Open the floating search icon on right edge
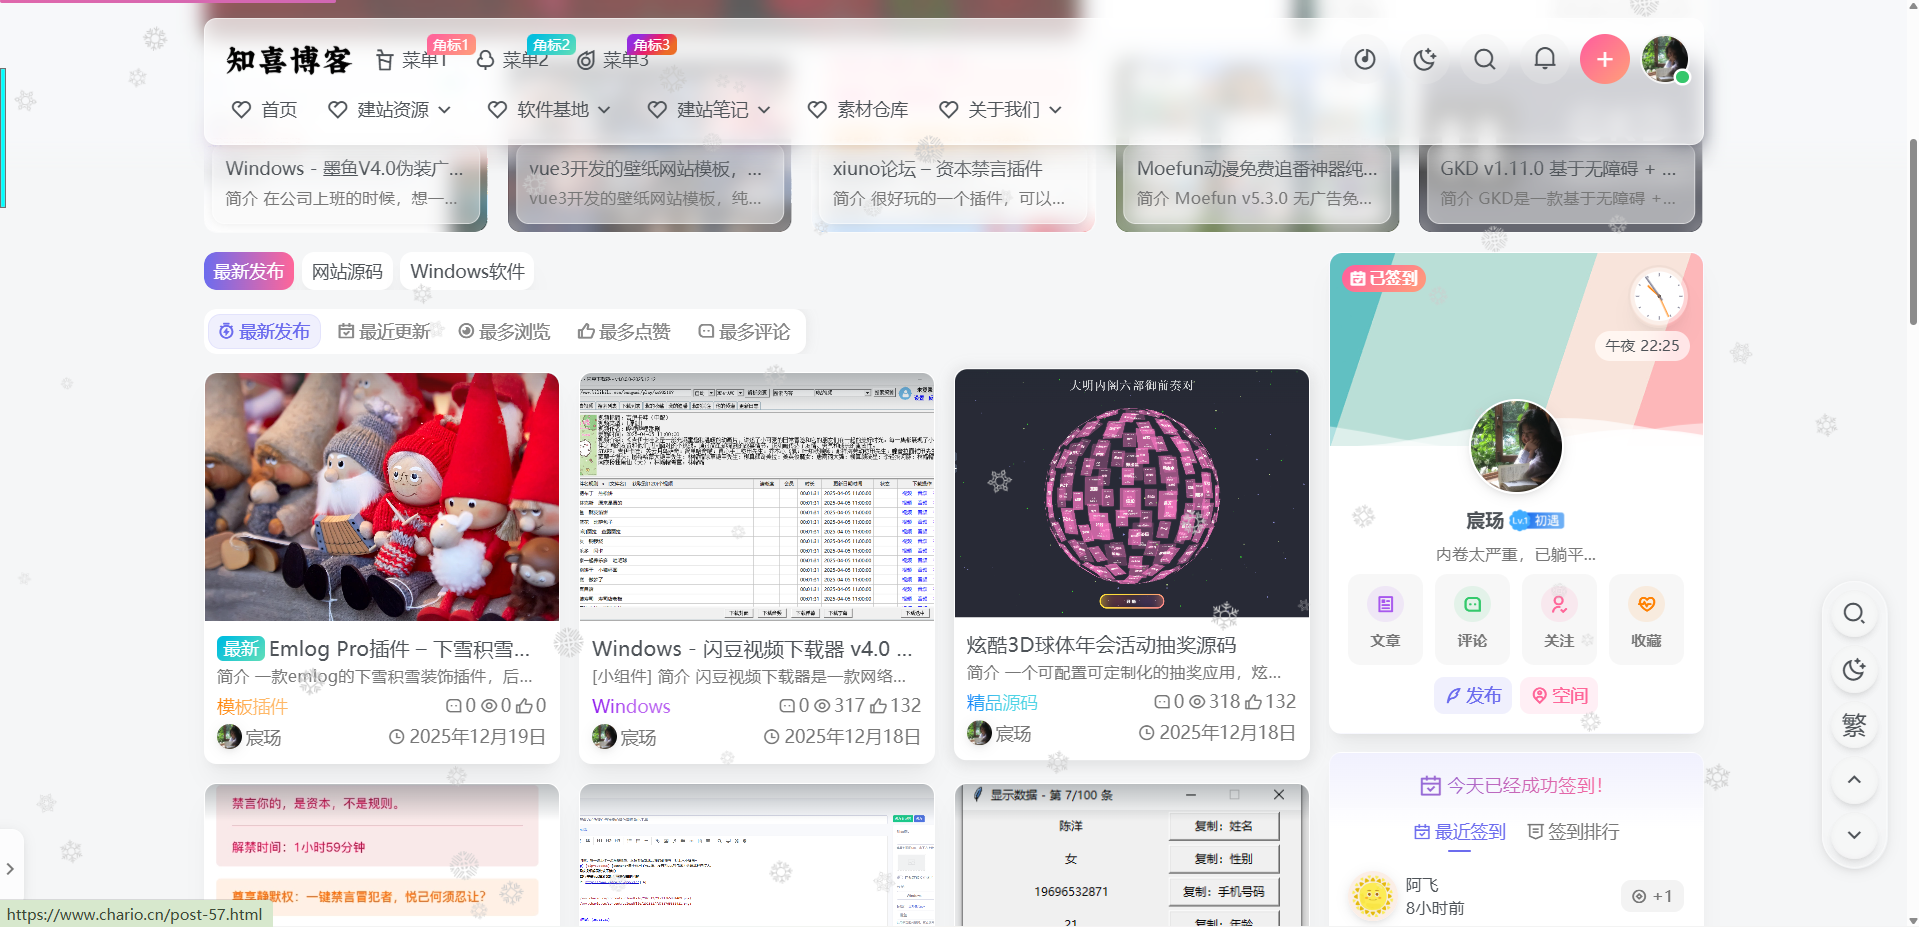The image size is (1919, 927). [1853, 613]
